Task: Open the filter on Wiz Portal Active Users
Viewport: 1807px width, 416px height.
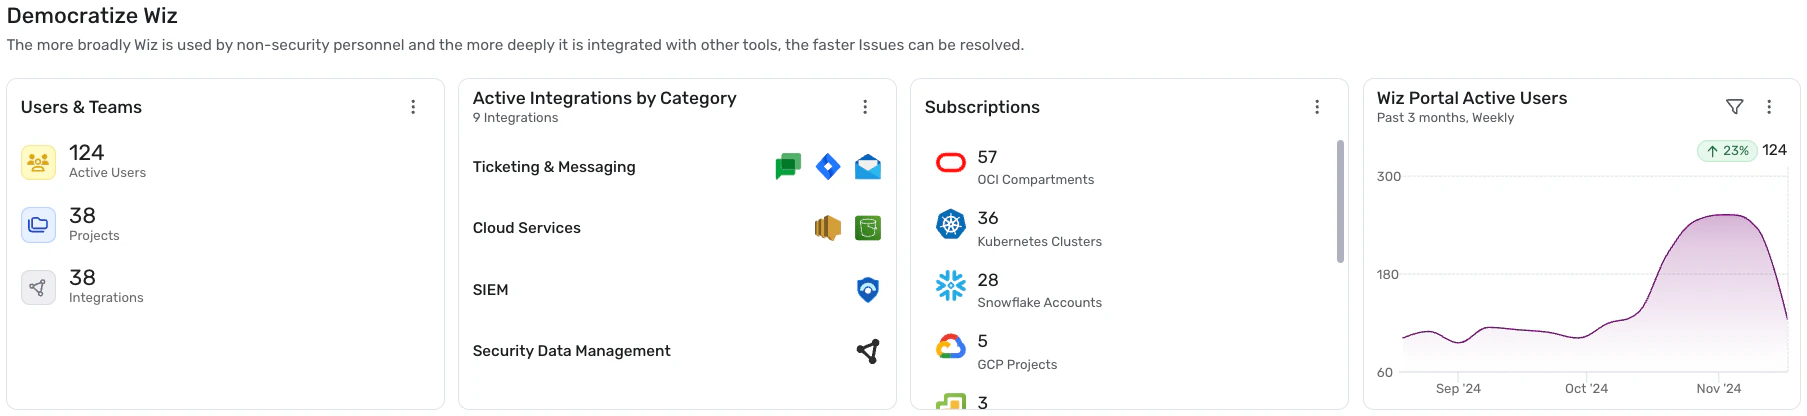Action: 1735,107
